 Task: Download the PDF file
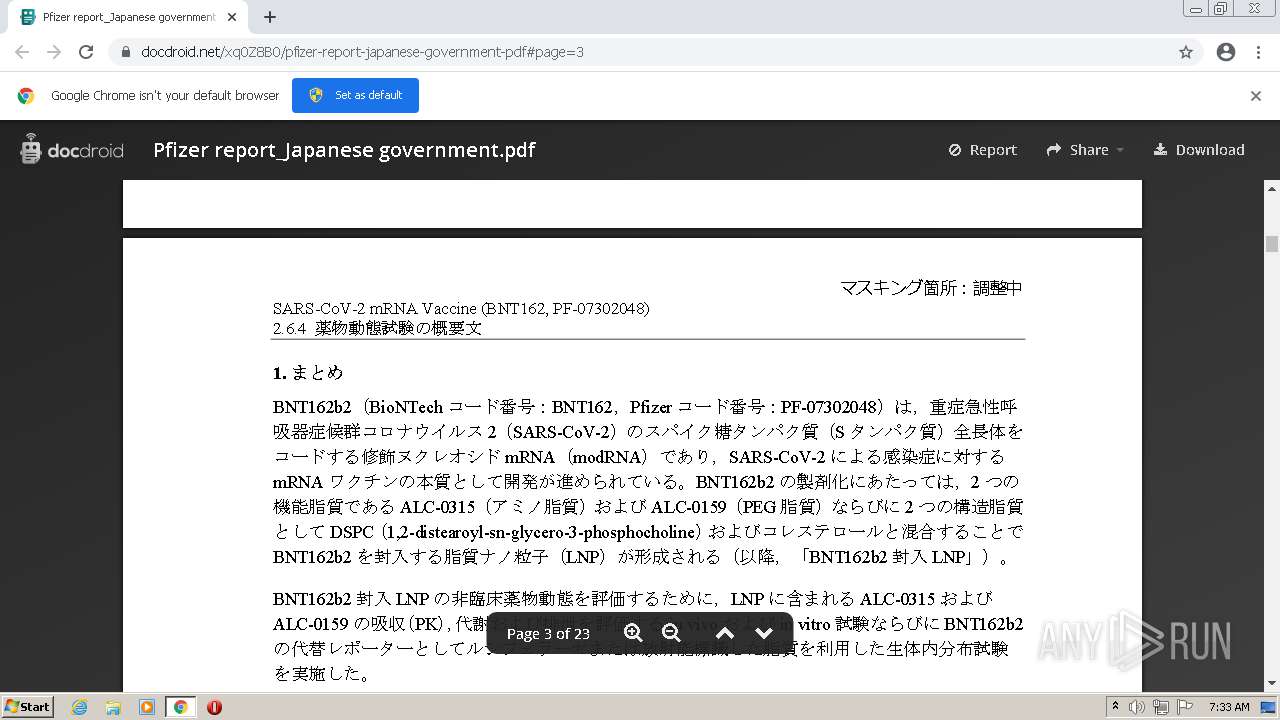click(1199, 150)
